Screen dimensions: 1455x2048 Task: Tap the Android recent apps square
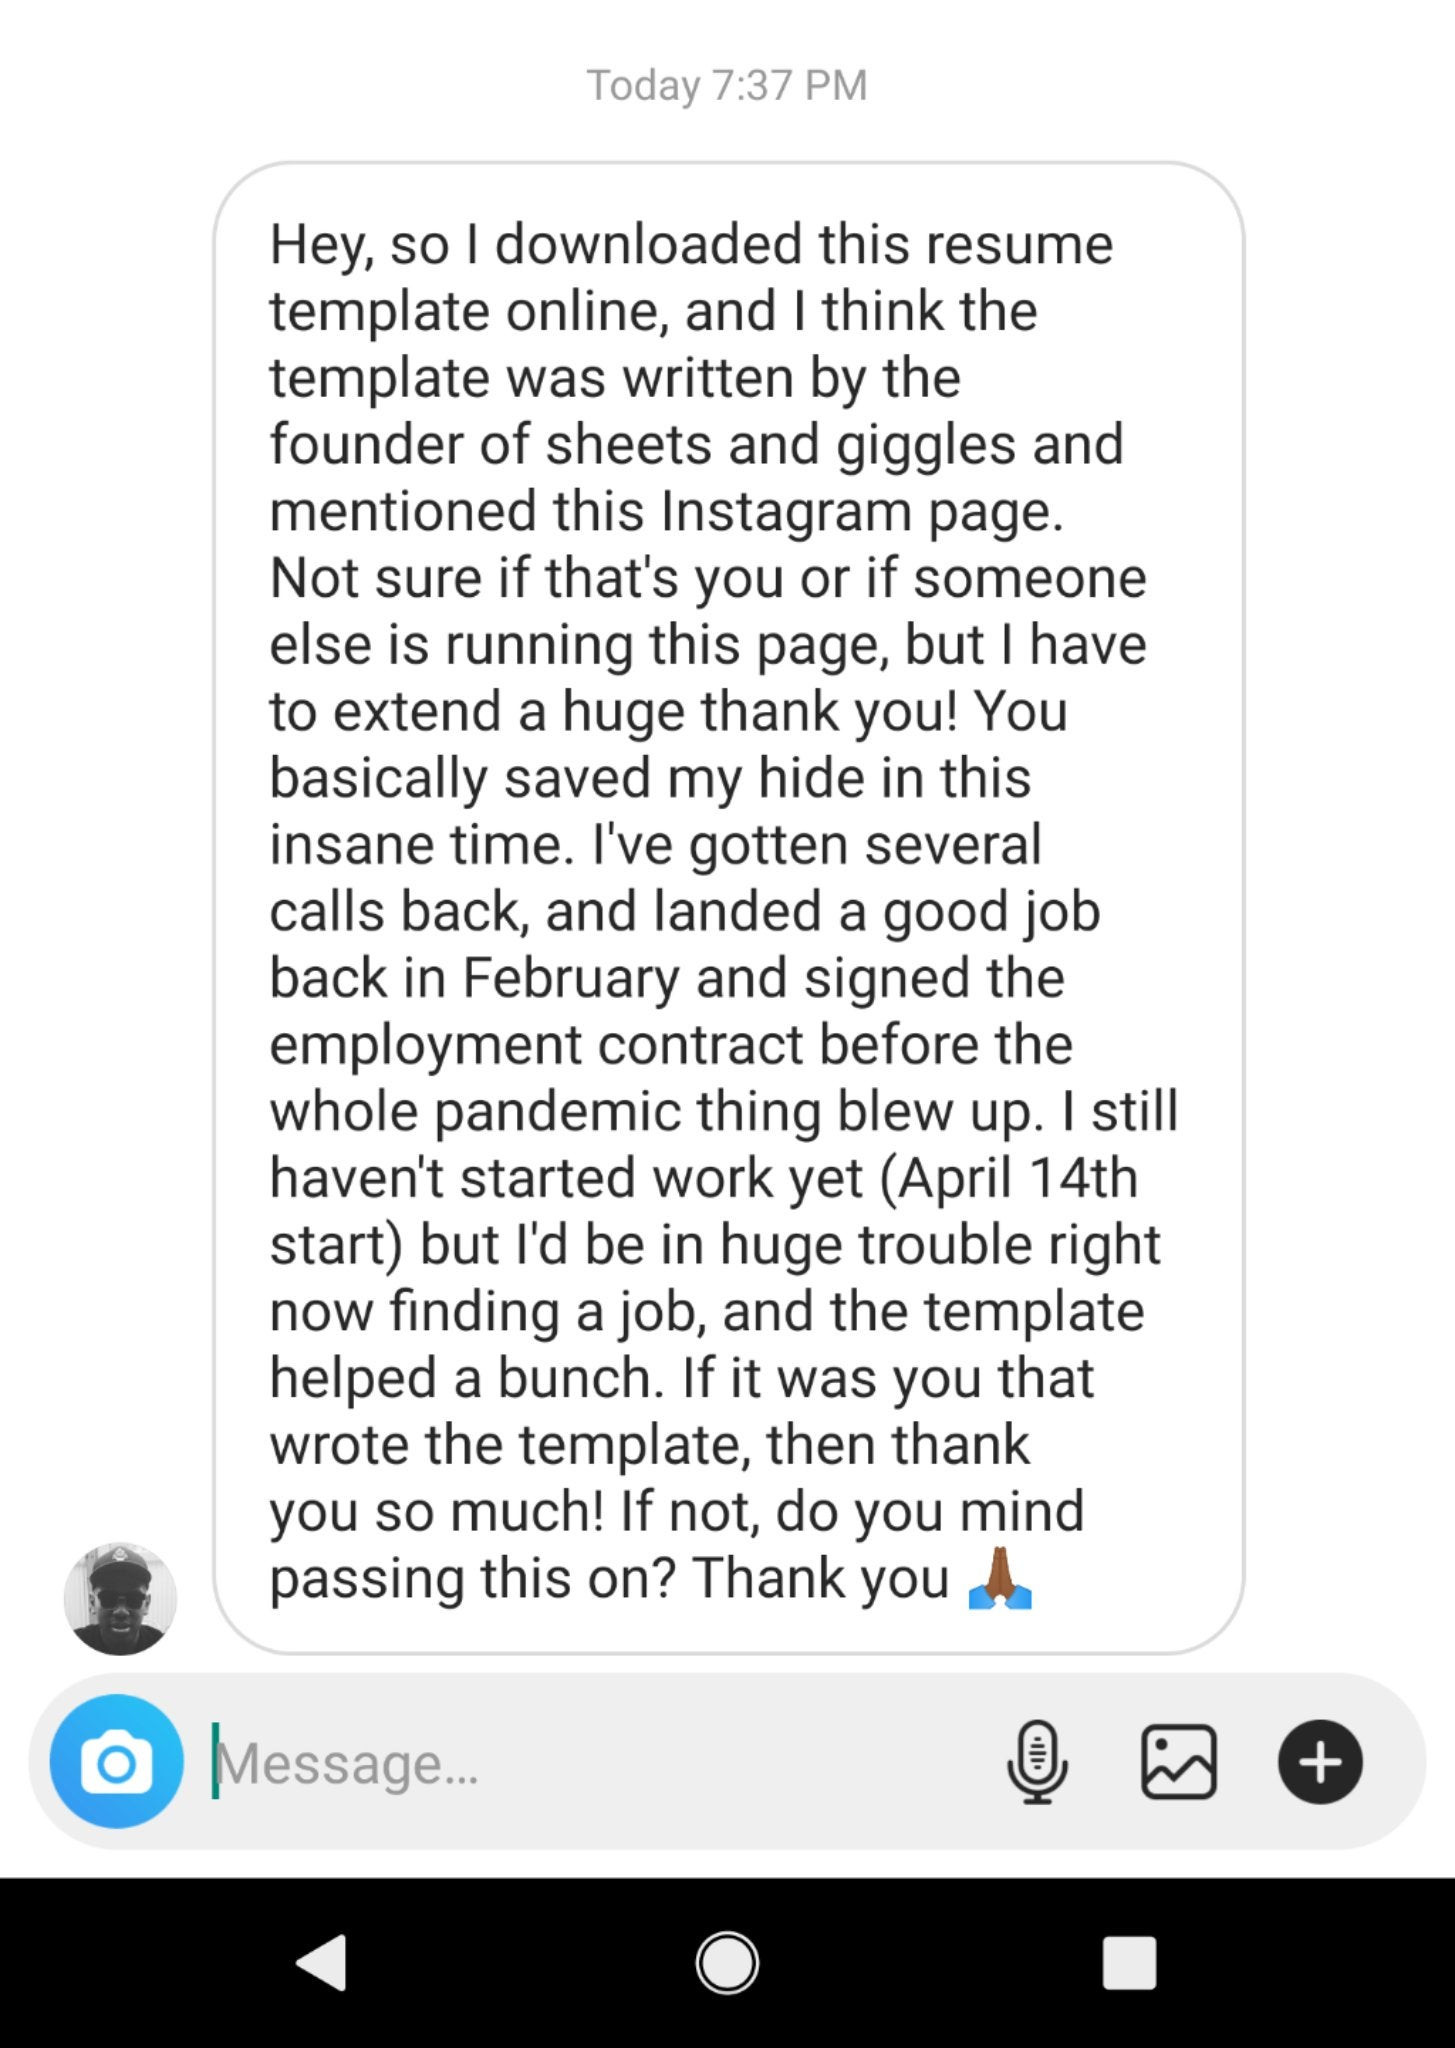coord(1129,1962)
